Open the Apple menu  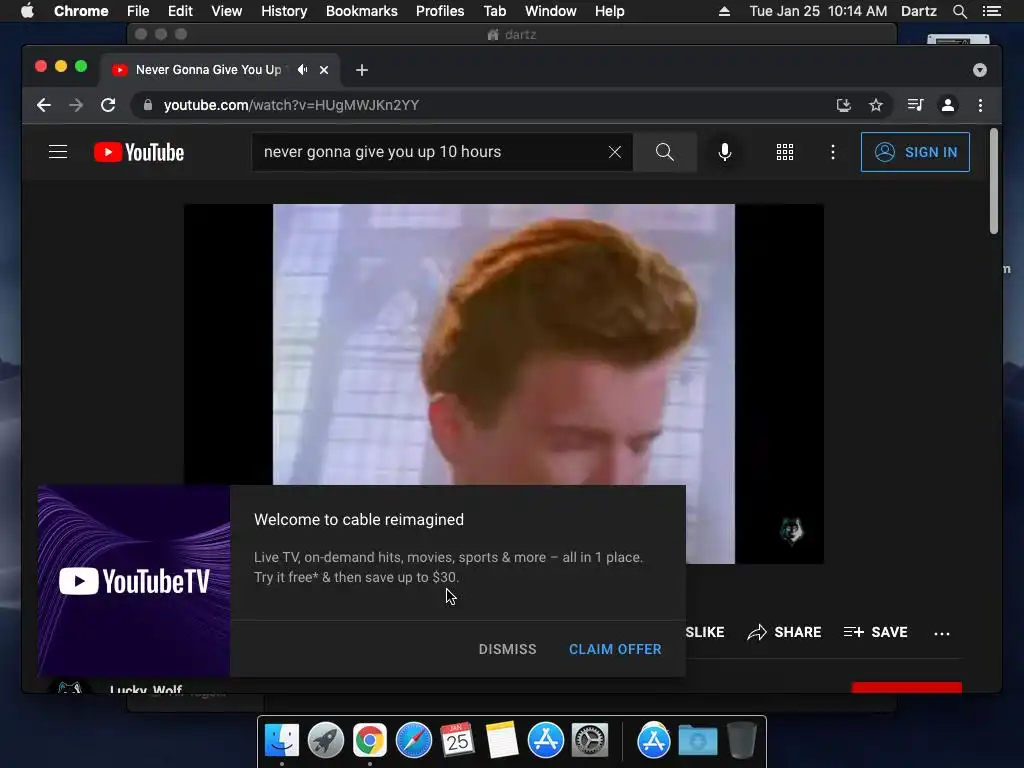(27, 11)
